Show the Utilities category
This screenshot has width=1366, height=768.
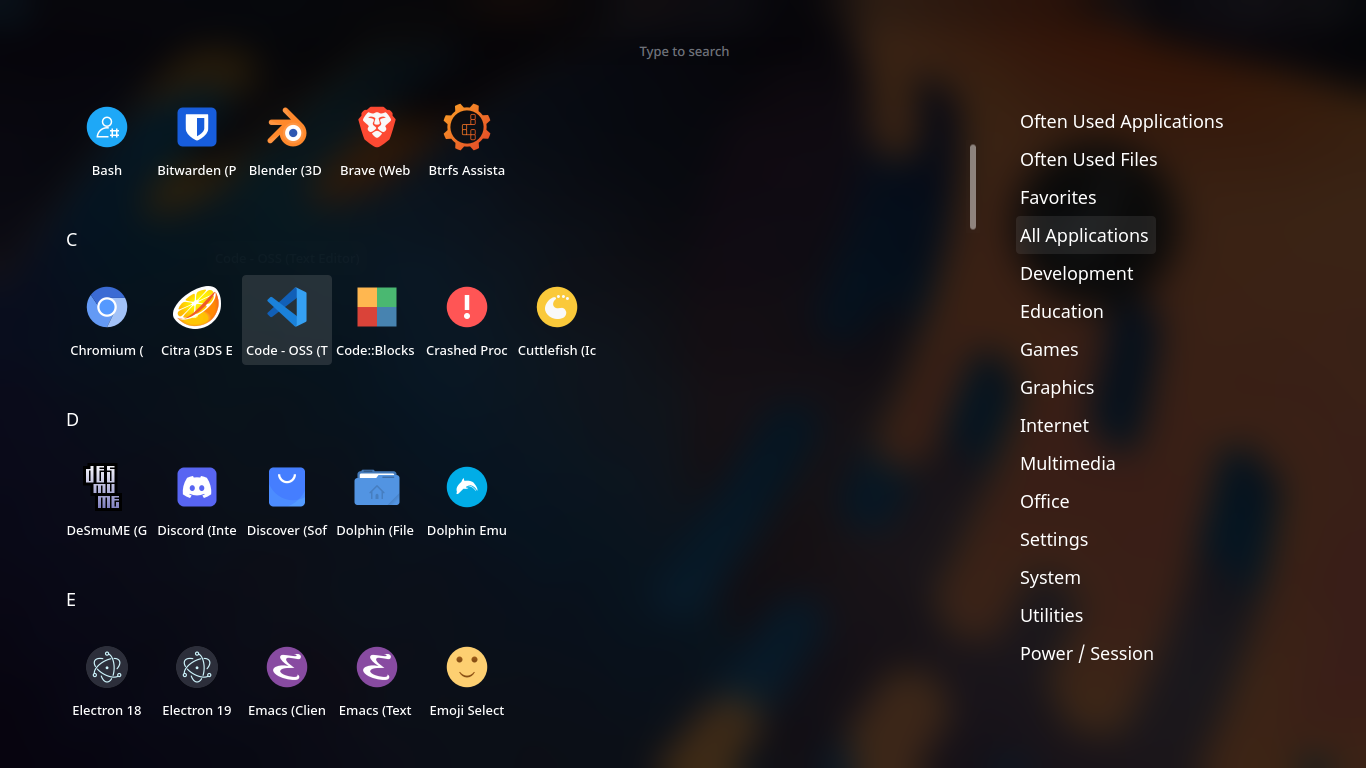pyautogui.click(x=1051, y=615)
